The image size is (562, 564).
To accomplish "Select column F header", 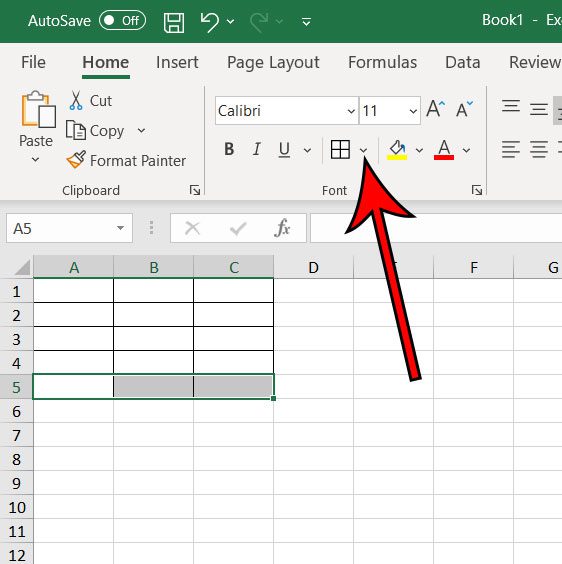I will tap(473, 267).
